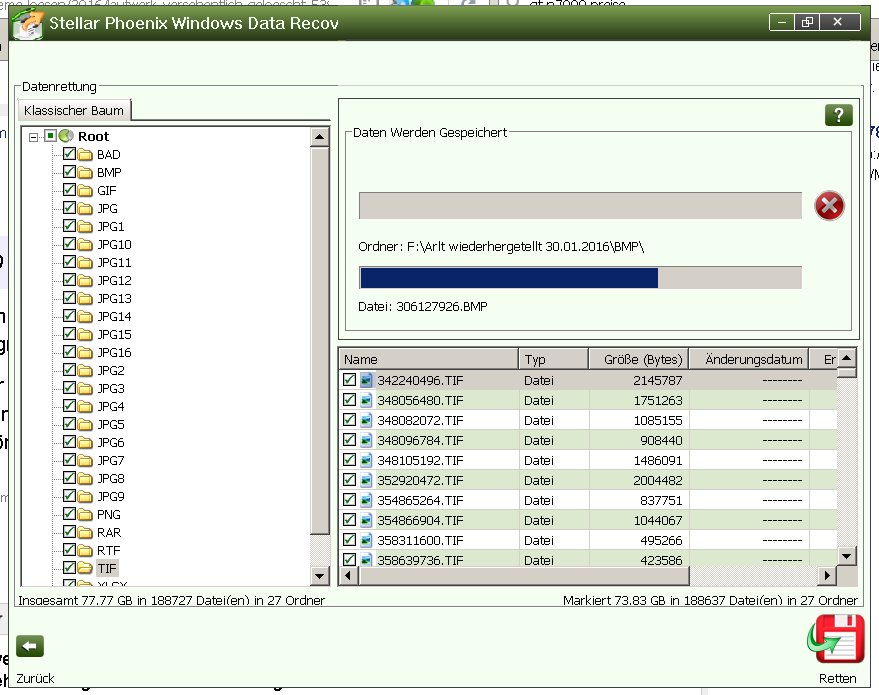This screenshot has width=879, height=695.
Task: Click the partially visible Er column header
Action: click(824, 359)
